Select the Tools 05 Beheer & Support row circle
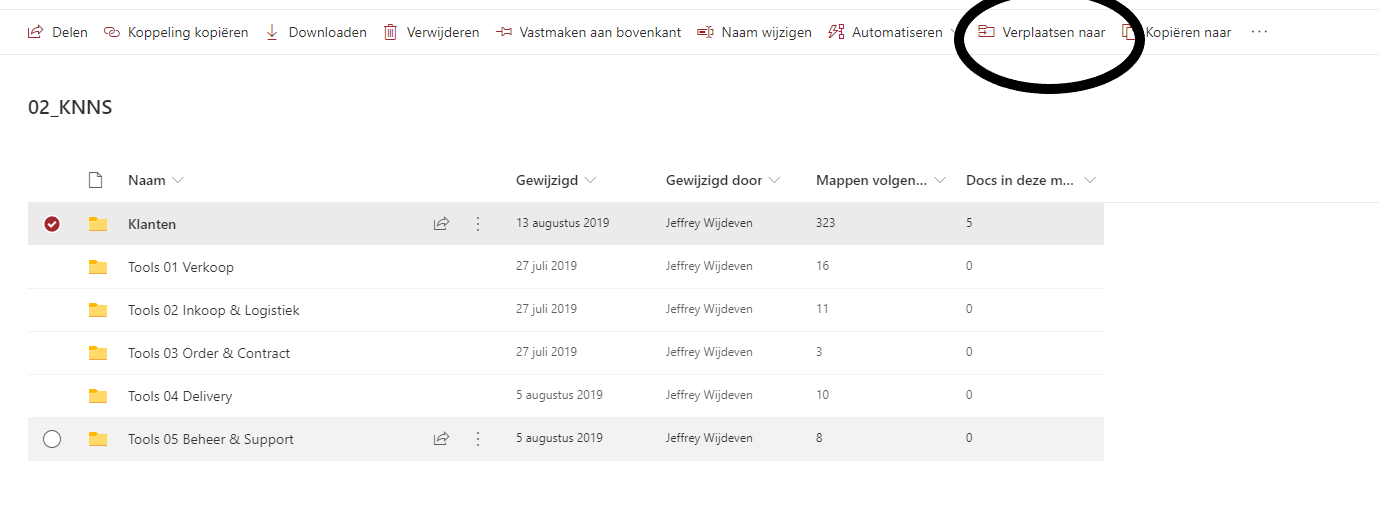The width and height of the screenshot is (1379, 513). tap(52, 439)
